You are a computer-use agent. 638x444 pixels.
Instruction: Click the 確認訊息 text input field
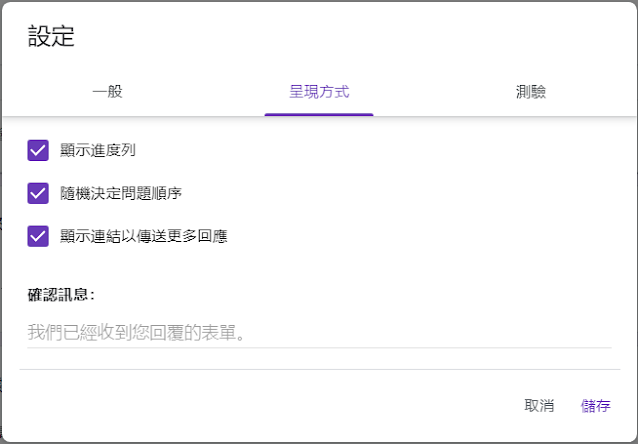pos(319,333)
